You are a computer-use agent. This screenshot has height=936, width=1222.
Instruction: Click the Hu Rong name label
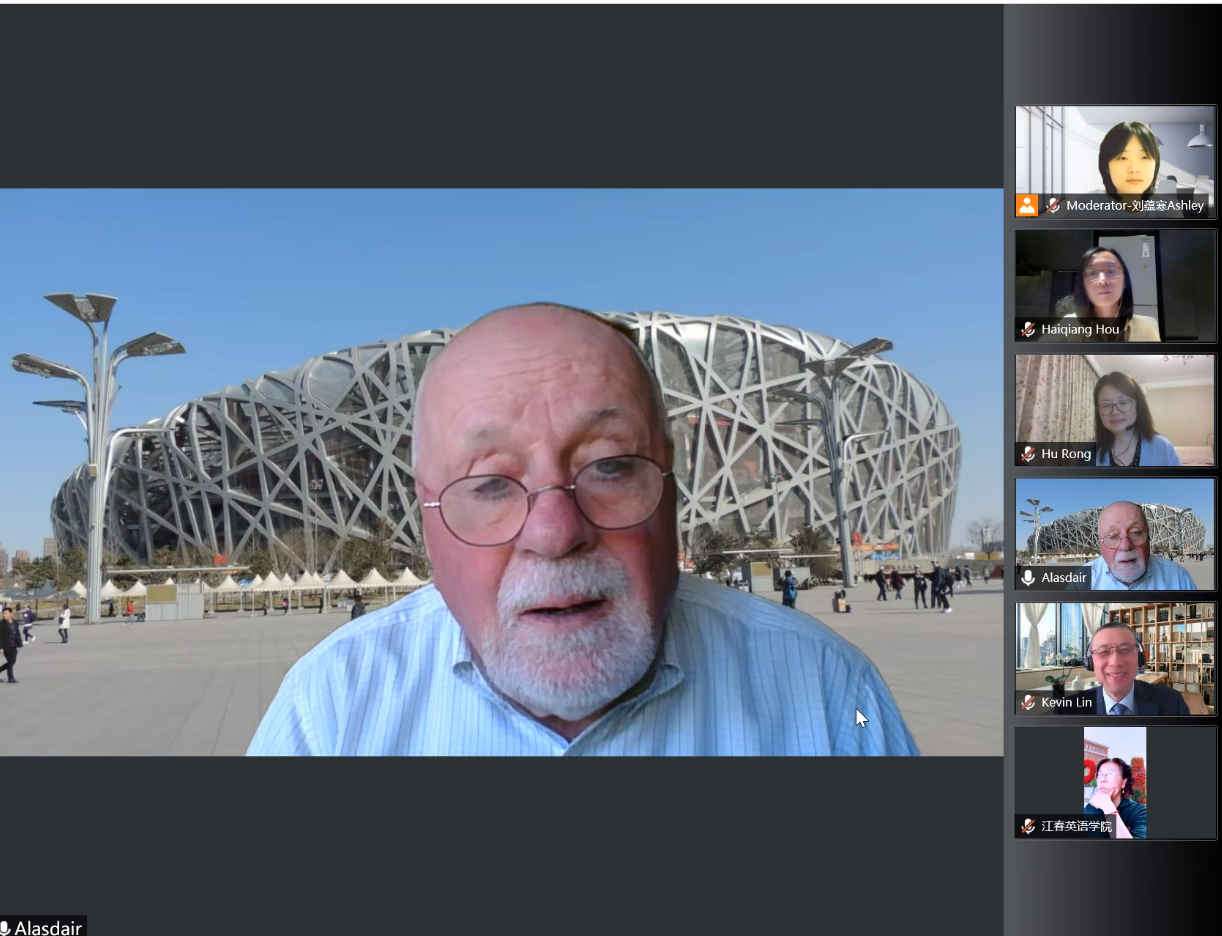point(1066,454)
